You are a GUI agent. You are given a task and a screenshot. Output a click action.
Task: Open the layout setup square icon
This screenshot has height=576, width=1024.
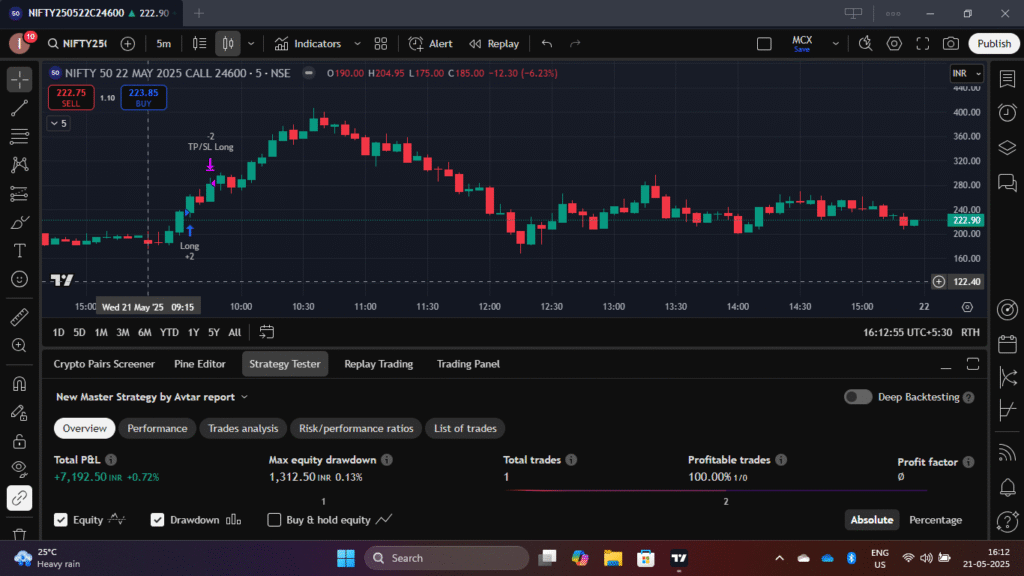764,44
